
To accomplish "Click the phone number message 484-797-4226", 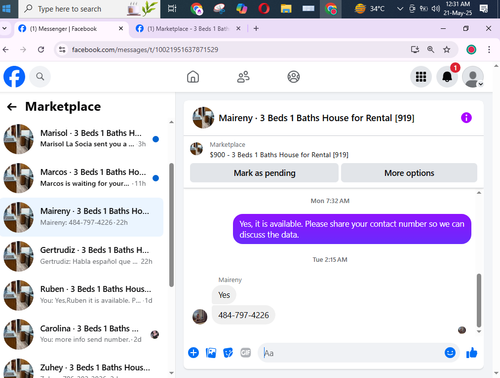I will [x=243, y=315].
